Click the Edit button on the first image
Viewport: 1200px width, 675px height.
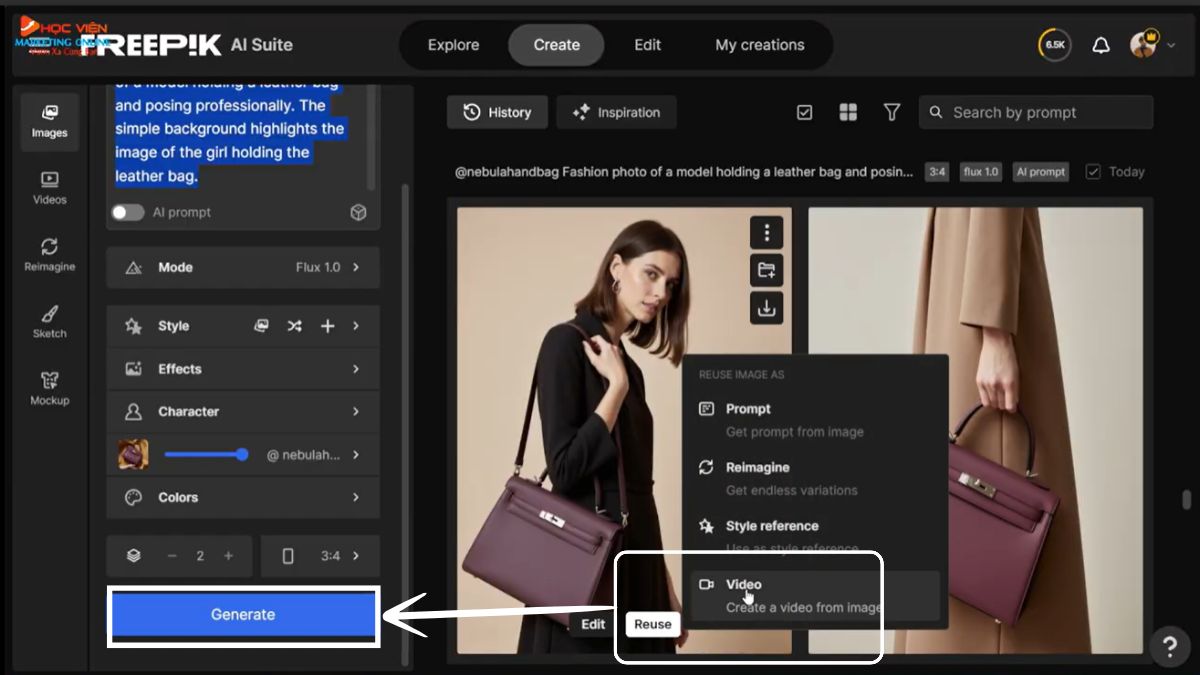593,624
